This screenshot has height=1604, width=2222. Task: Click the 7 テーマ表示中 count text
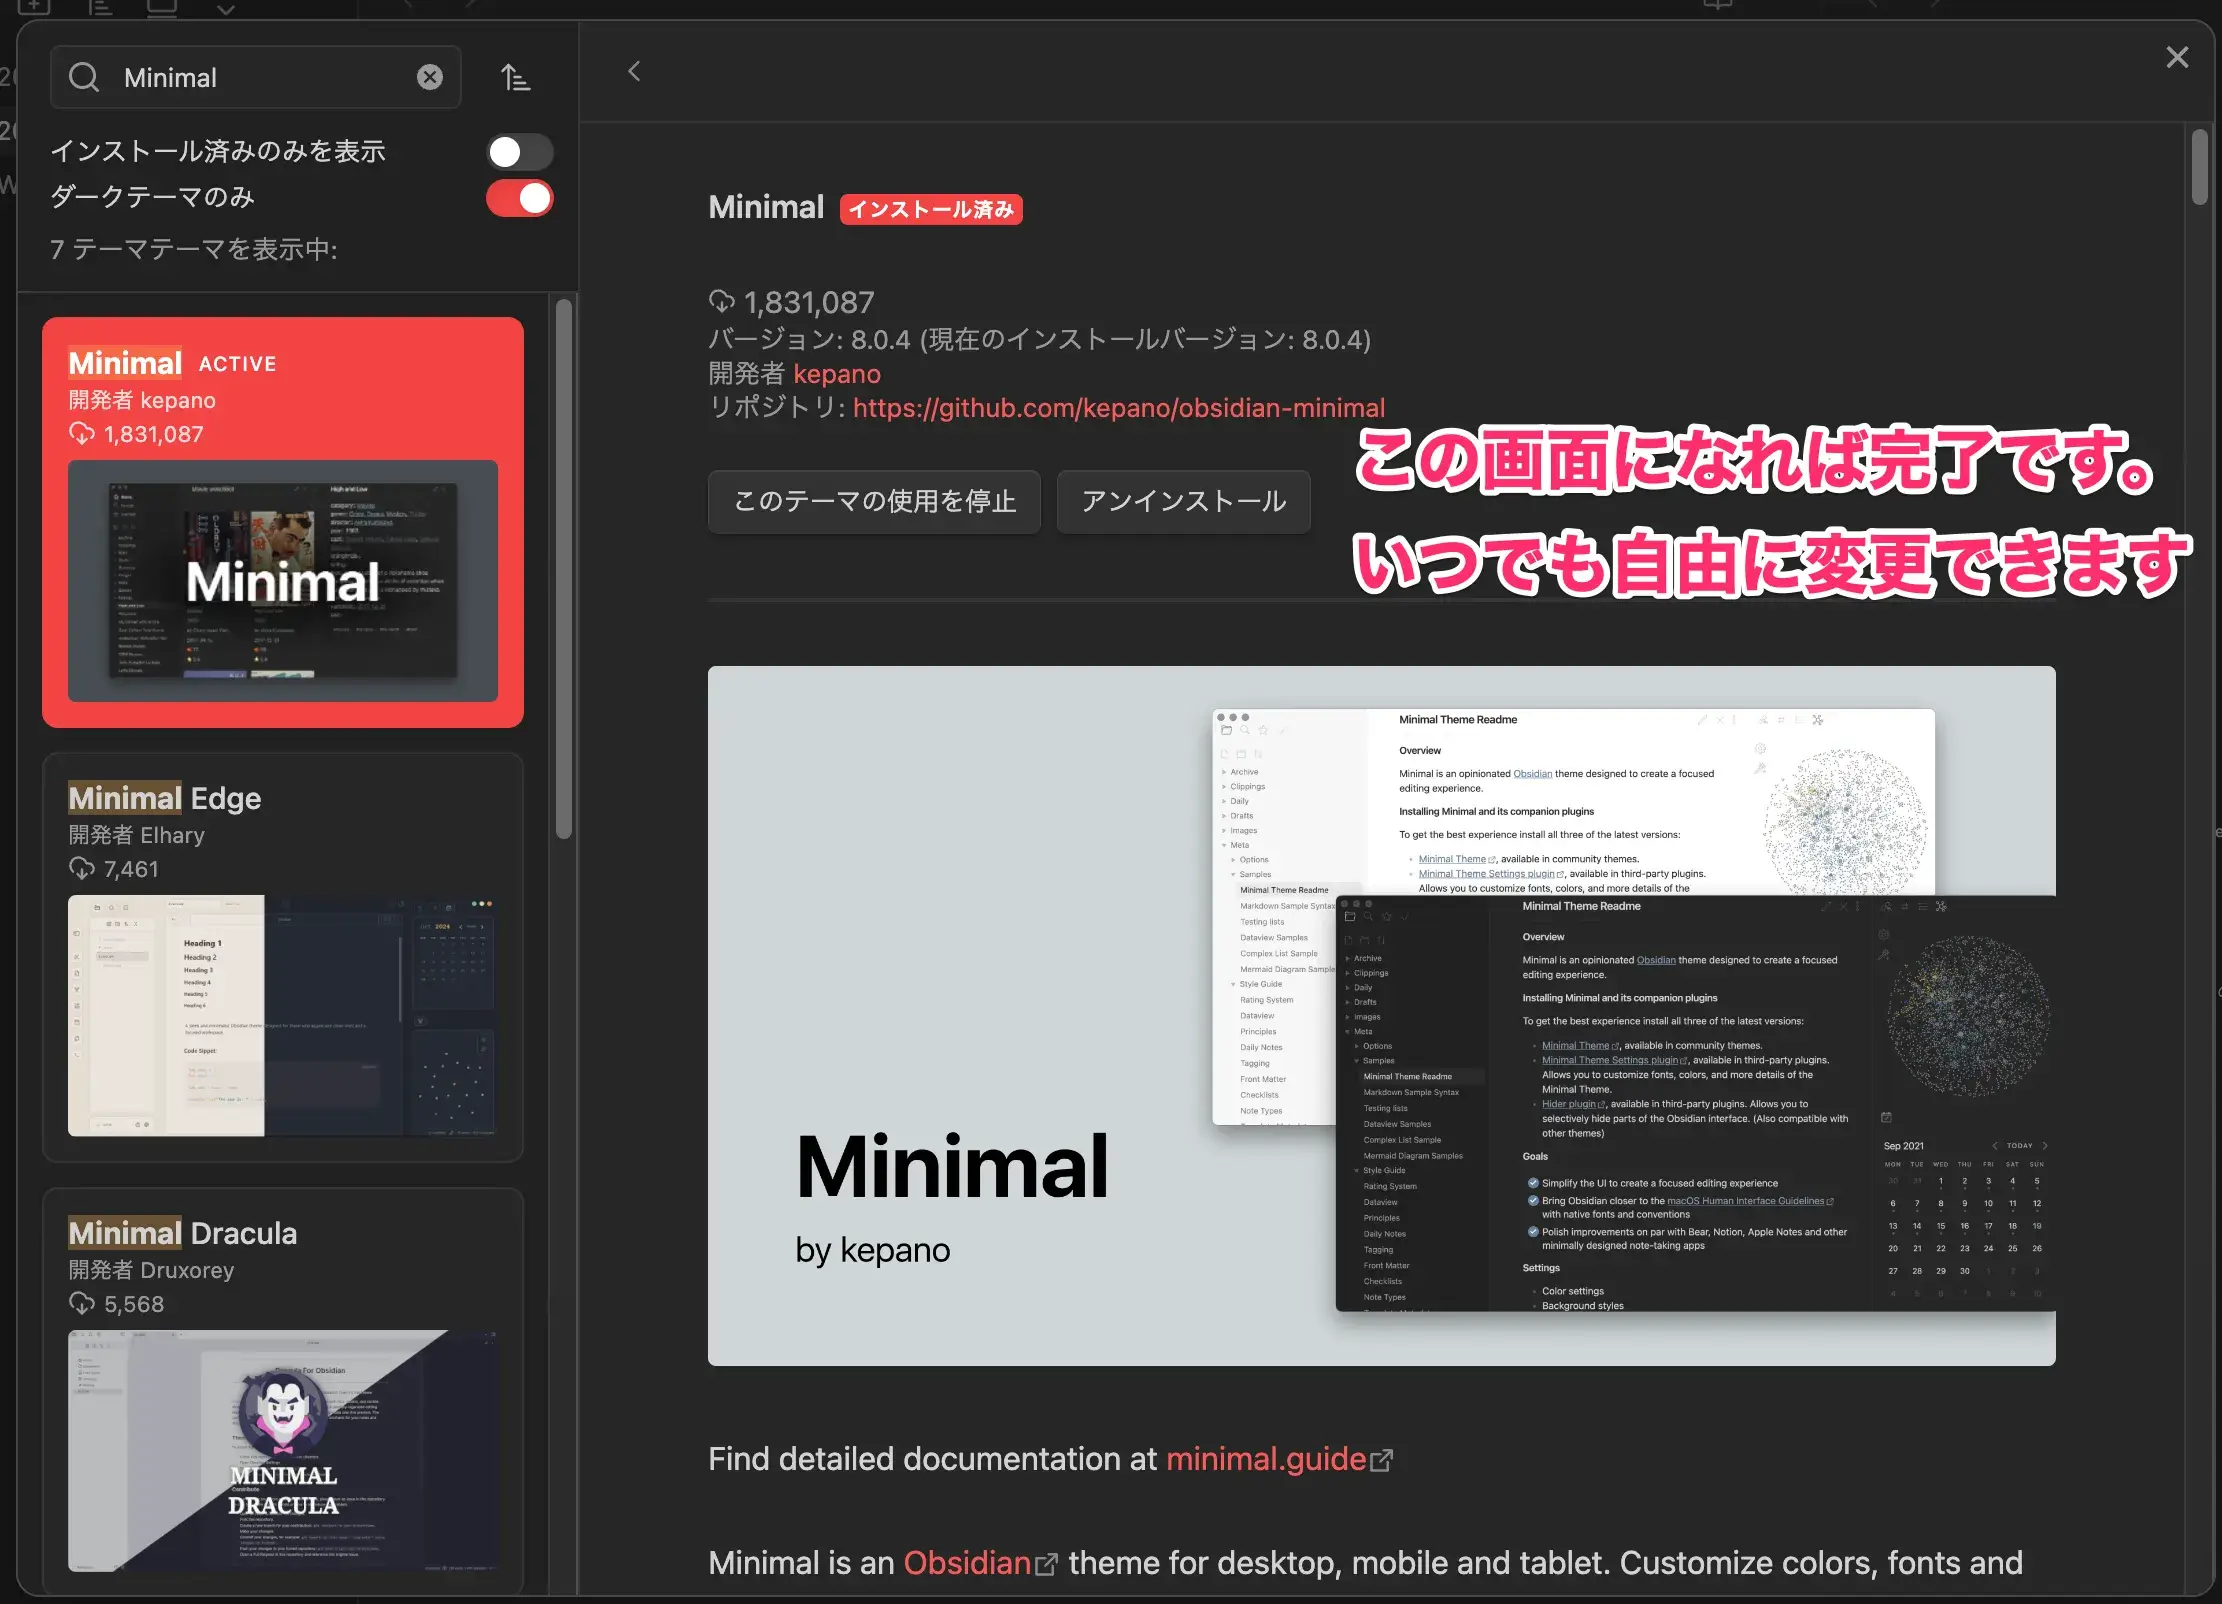coord(194,249)
